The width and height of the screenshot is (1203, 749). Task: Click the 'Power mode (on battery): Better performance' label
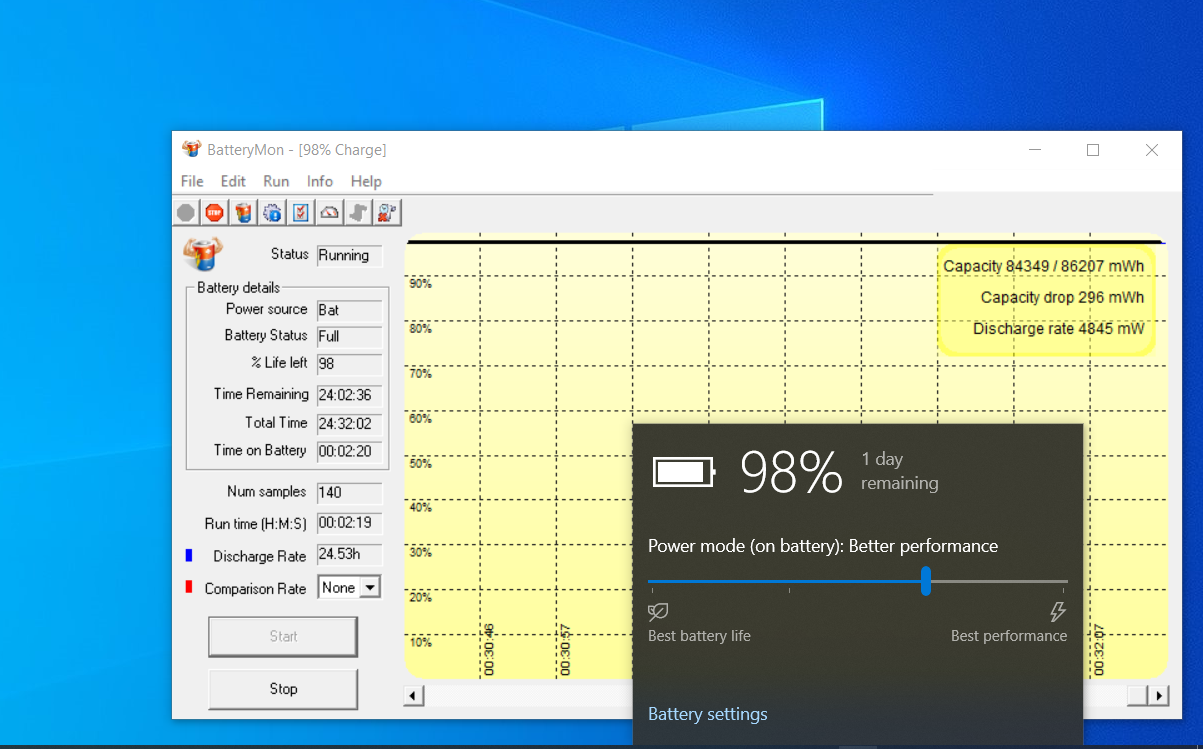[823, 546]
